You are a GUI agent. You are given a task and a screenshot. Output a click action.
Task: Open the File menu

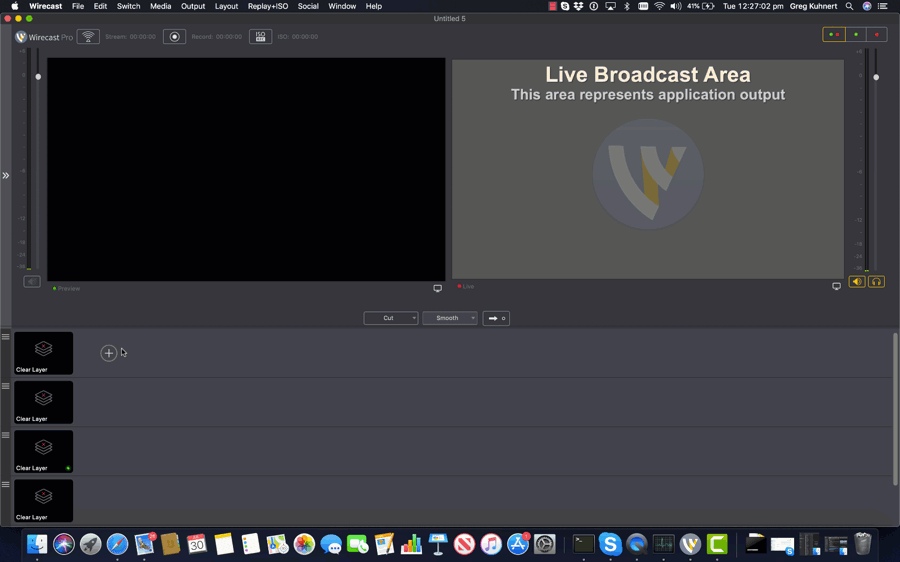[x=78, y=6]
